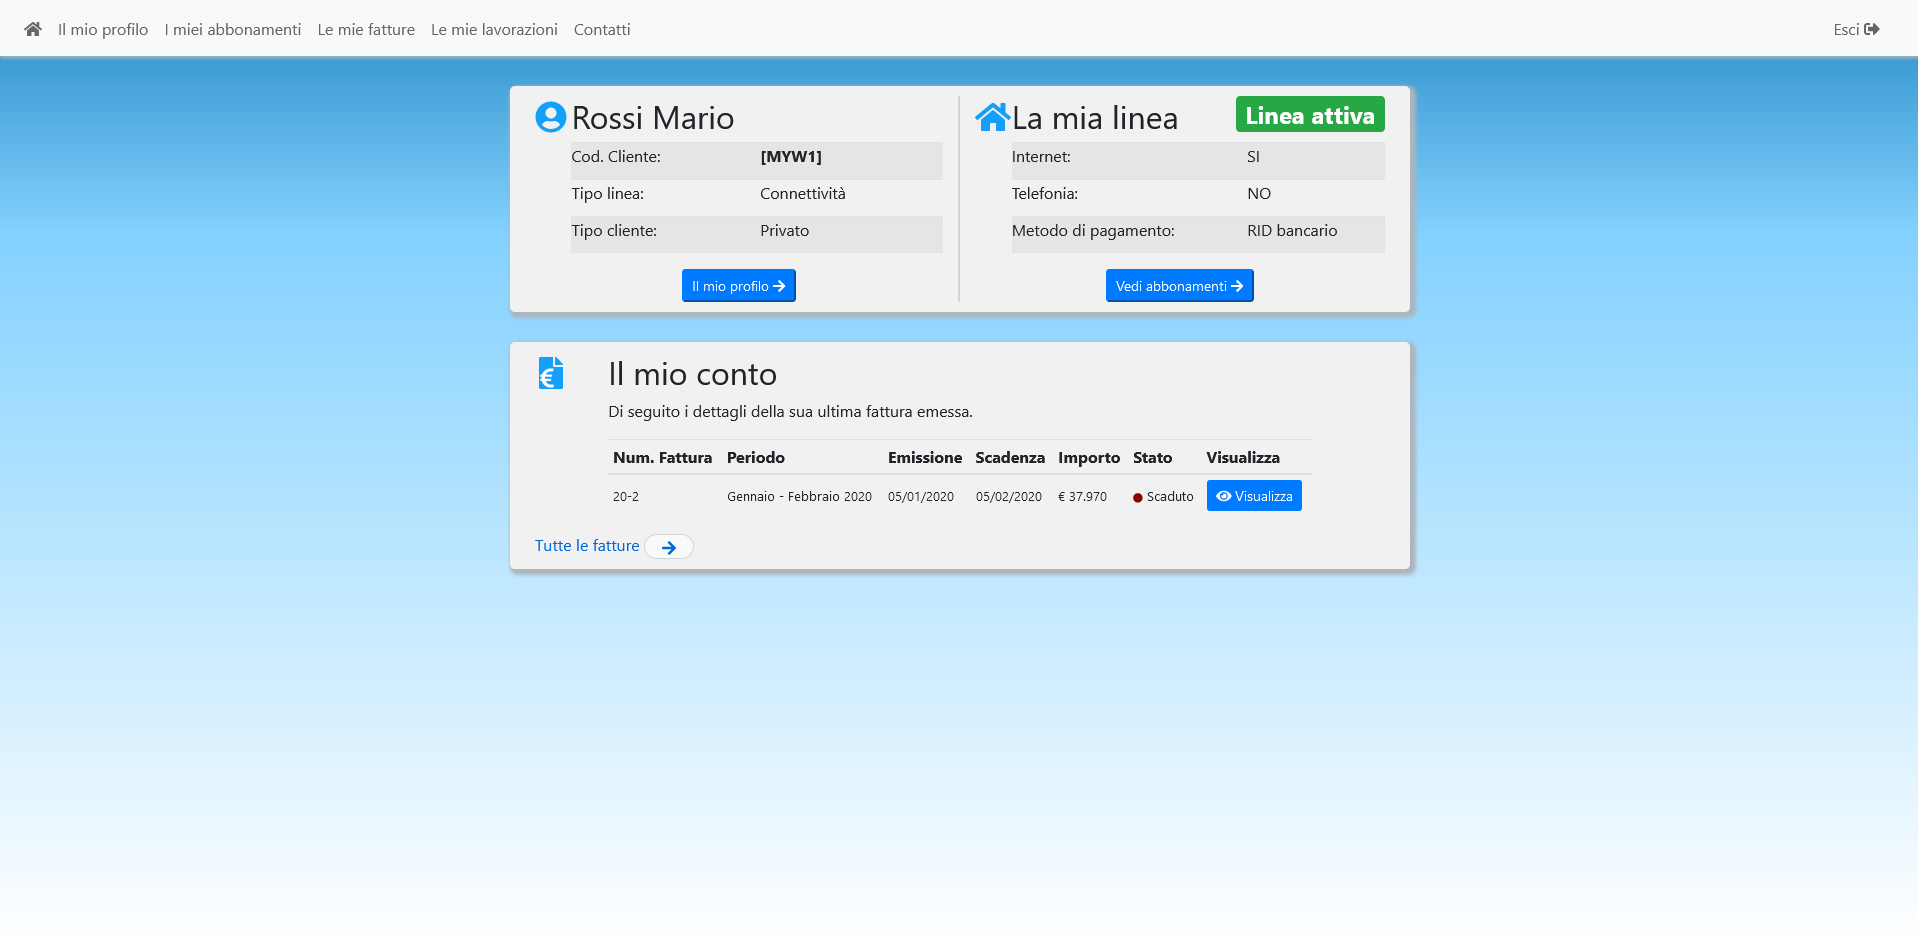Viewport: 1918px width, 936px height.
Task: View invoice 20-2 with the Visualizza button
Action: [x=1253, y=496]
